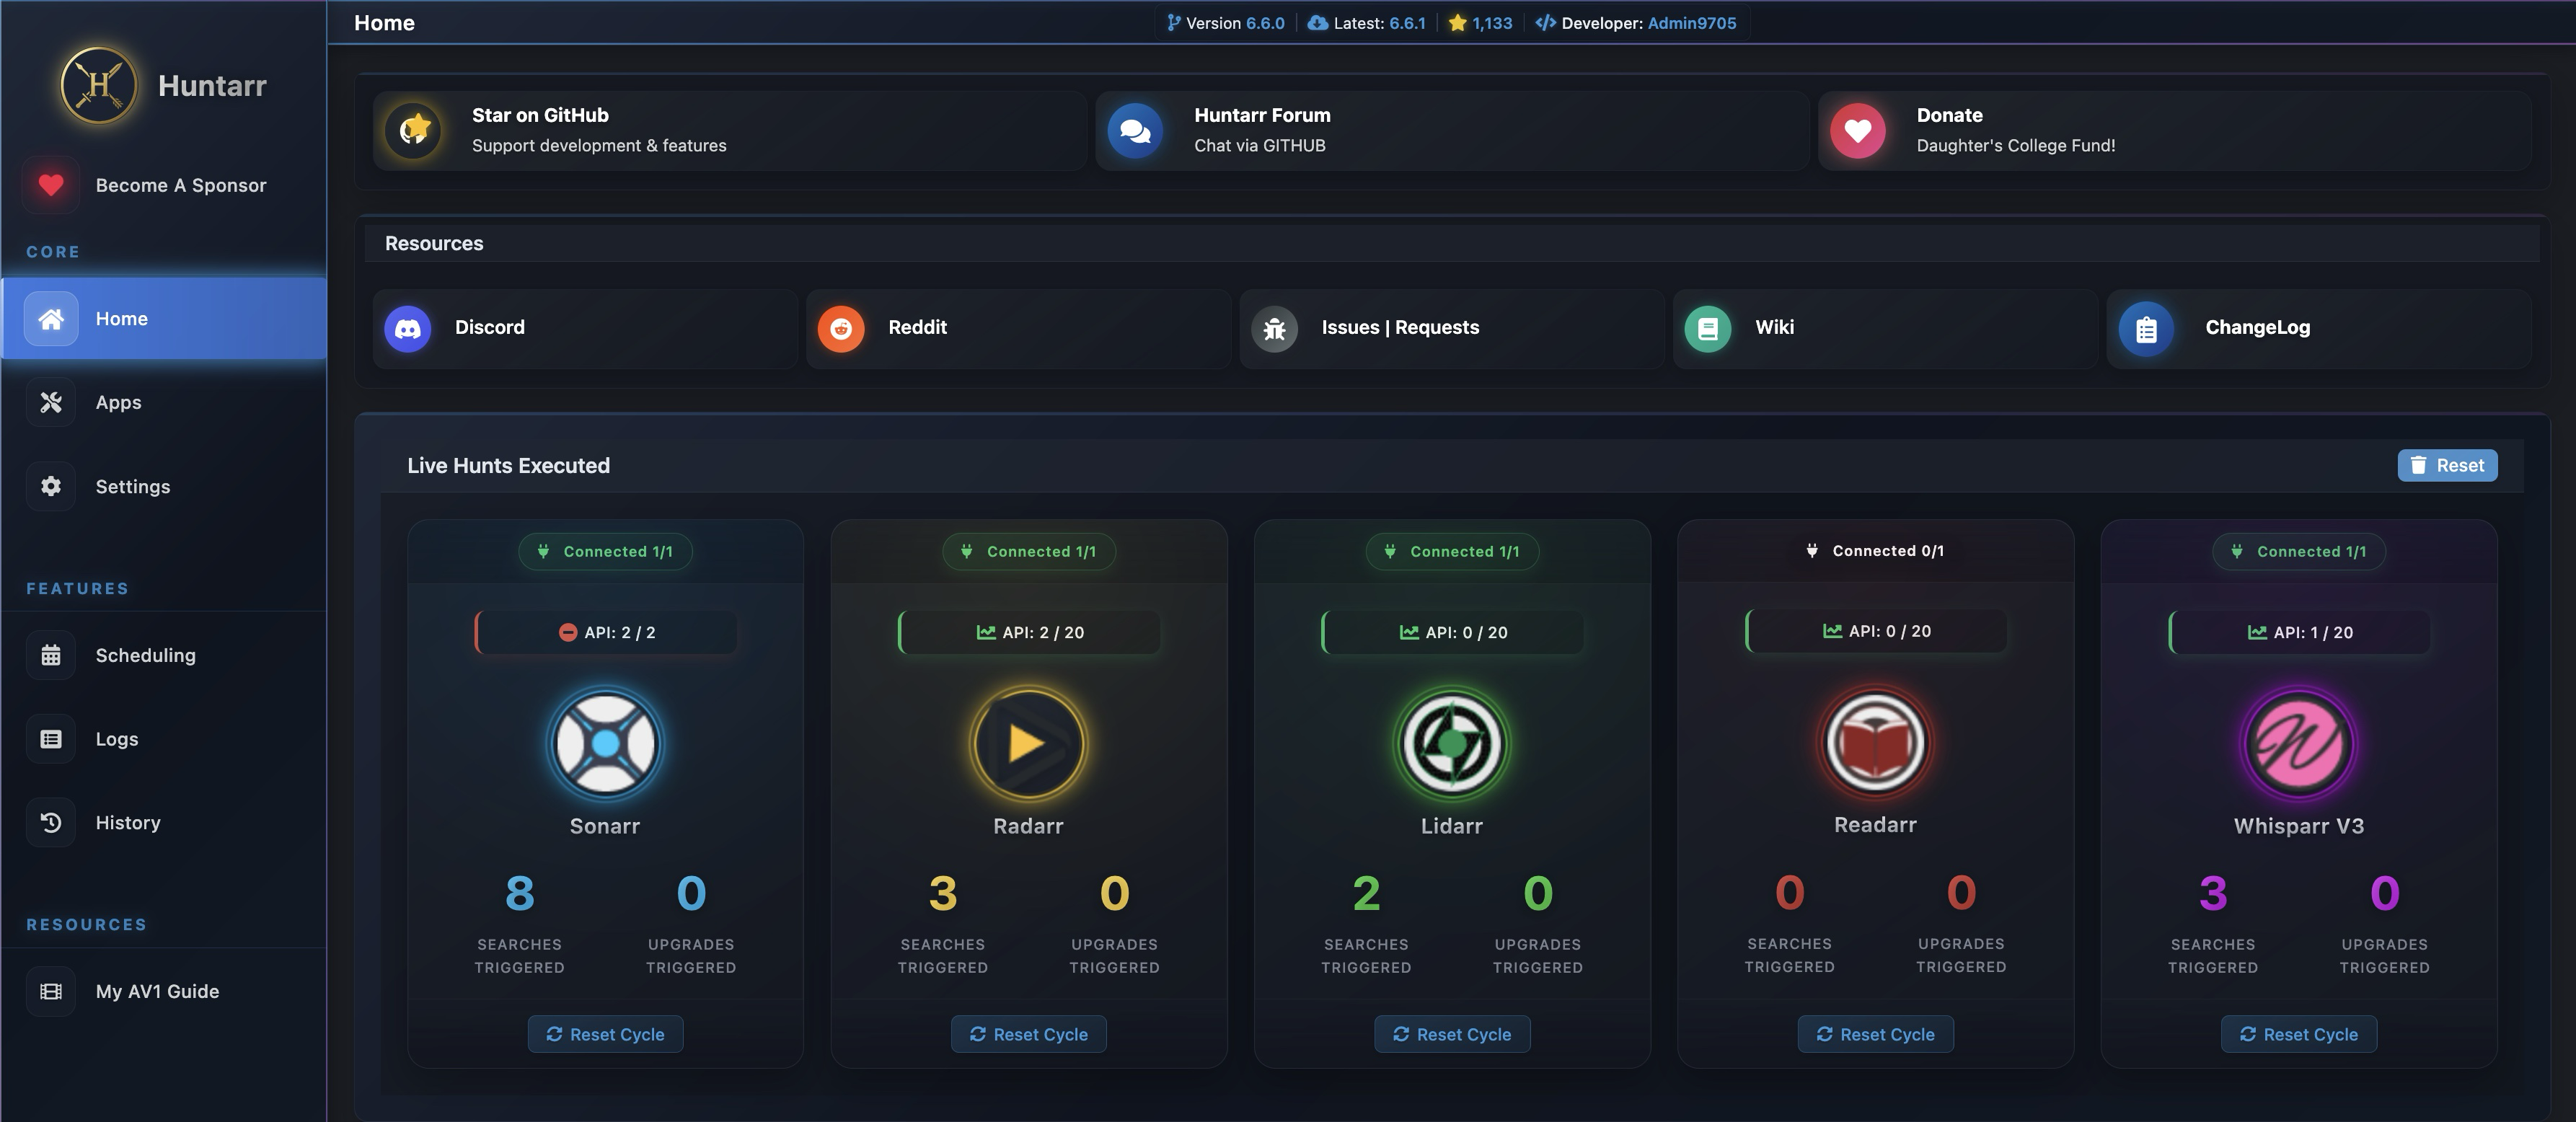Screen dimensions: 2576x1122
Task: Click the Apps tools icon in sidebar
Action: (x=51, y=402)
